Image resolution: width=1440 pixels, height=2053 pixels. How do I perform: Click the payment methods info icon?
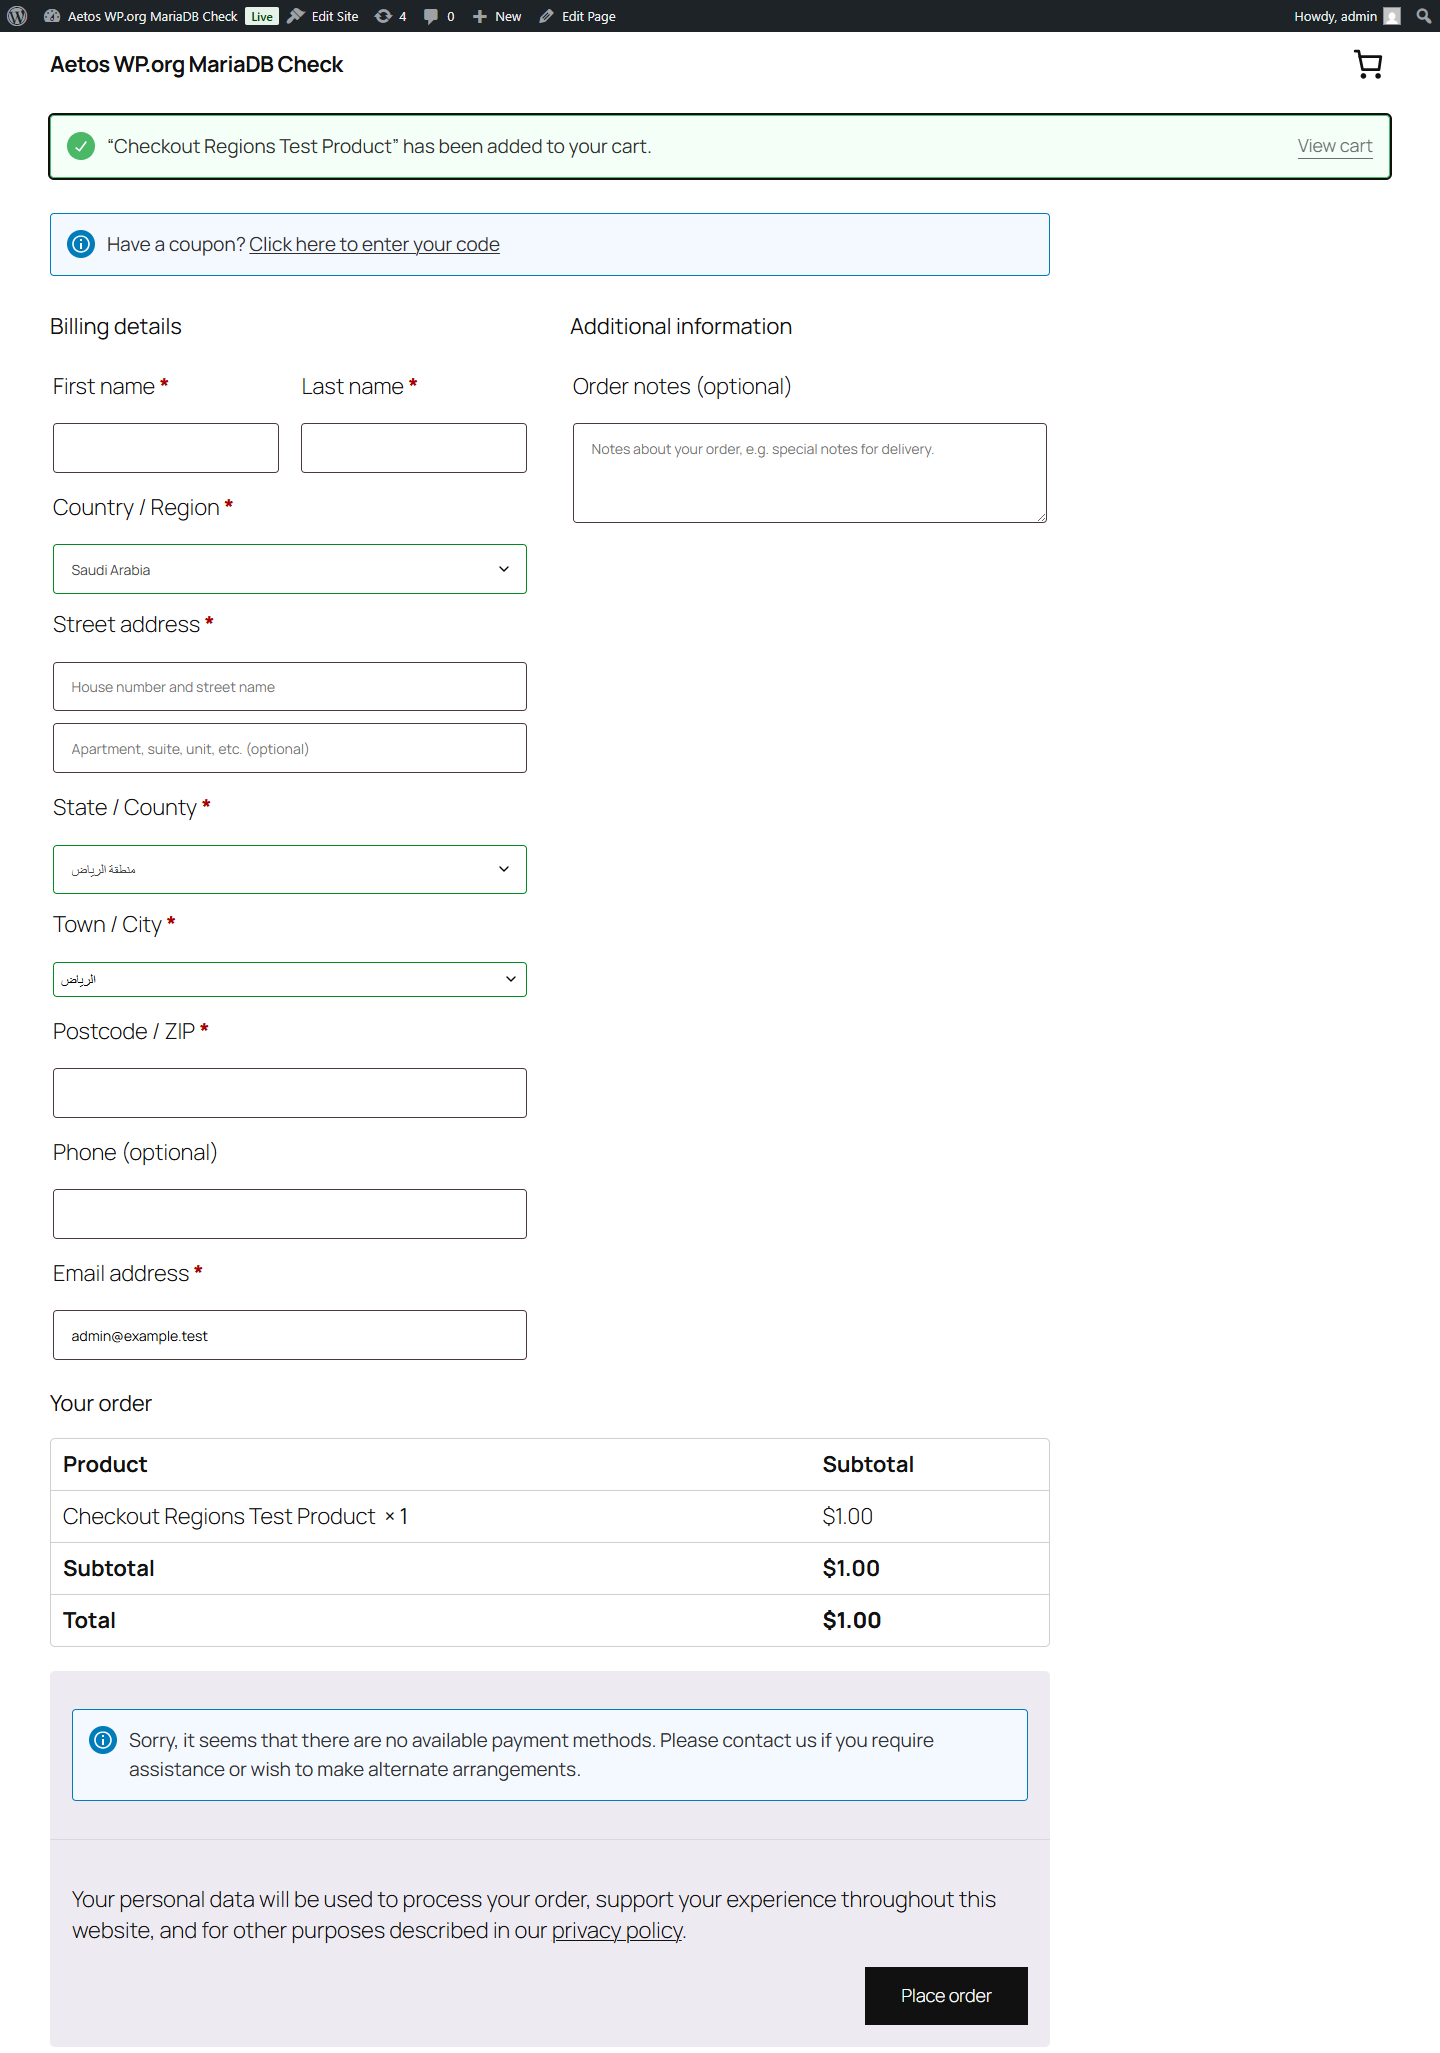coord(103,1740)
